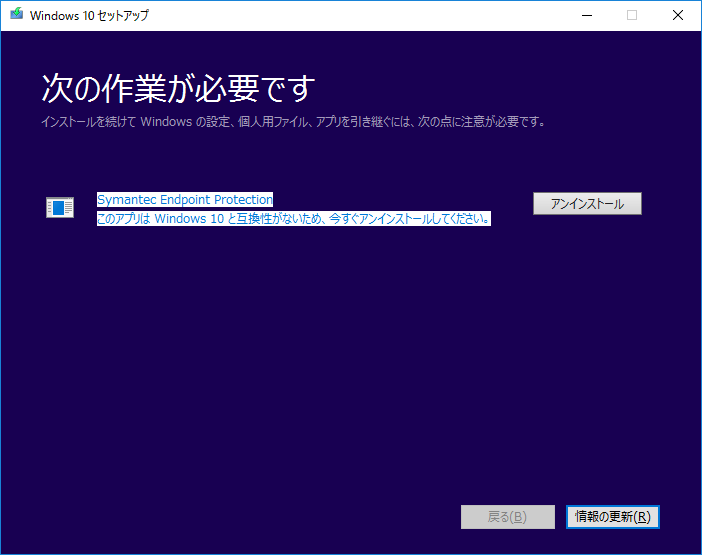Close the Windows 10 setup window
Viewport: 702px width, 555px height.
[678, 15]
